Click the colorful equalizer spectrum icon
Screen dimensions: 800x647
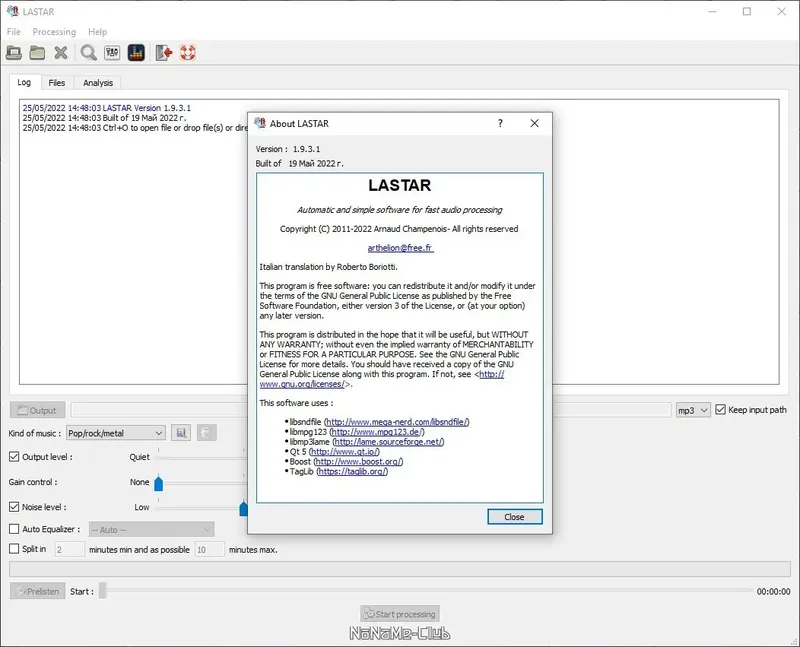coord(136,53)
